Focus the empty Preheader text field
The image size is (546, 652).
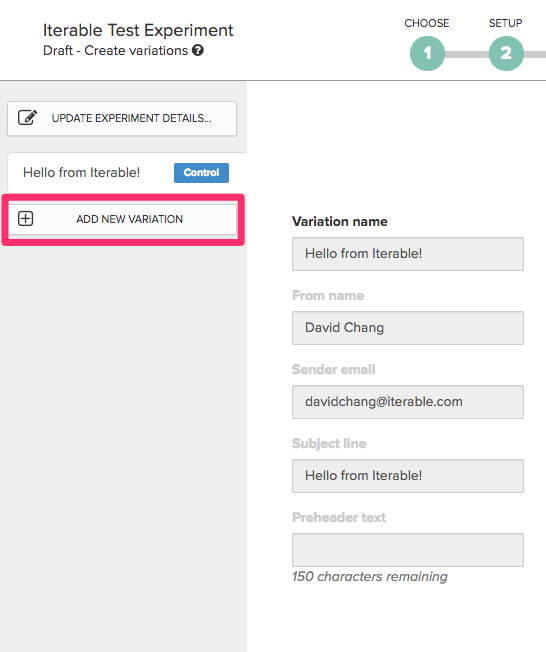point(408,550)
